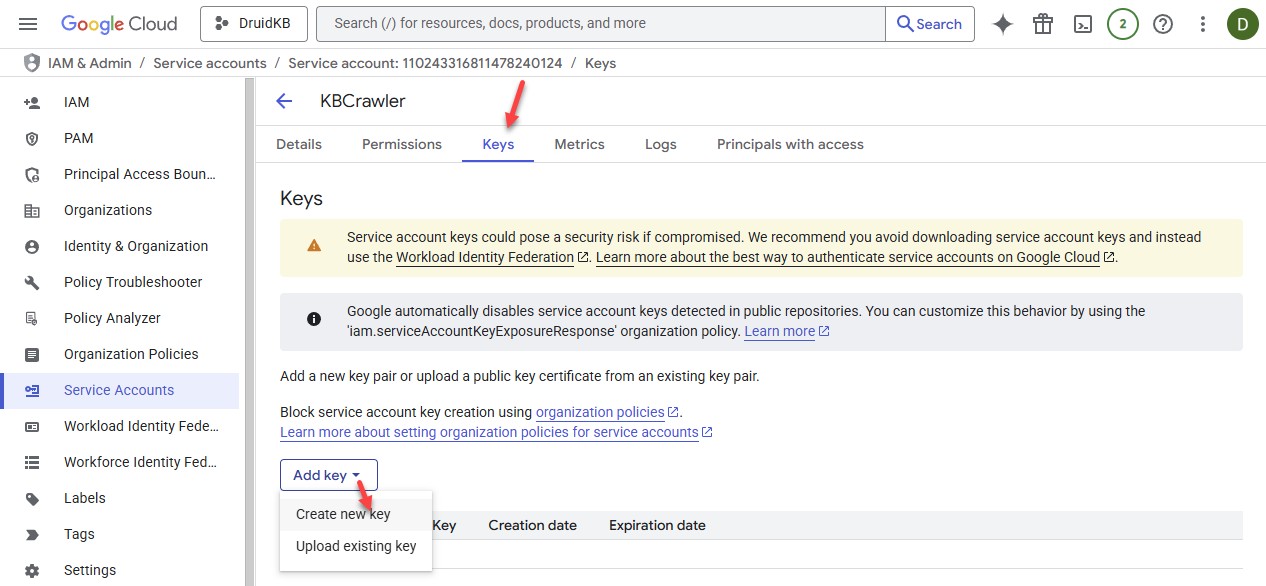Open the main navigation hamburger menu

coord(28,24)
